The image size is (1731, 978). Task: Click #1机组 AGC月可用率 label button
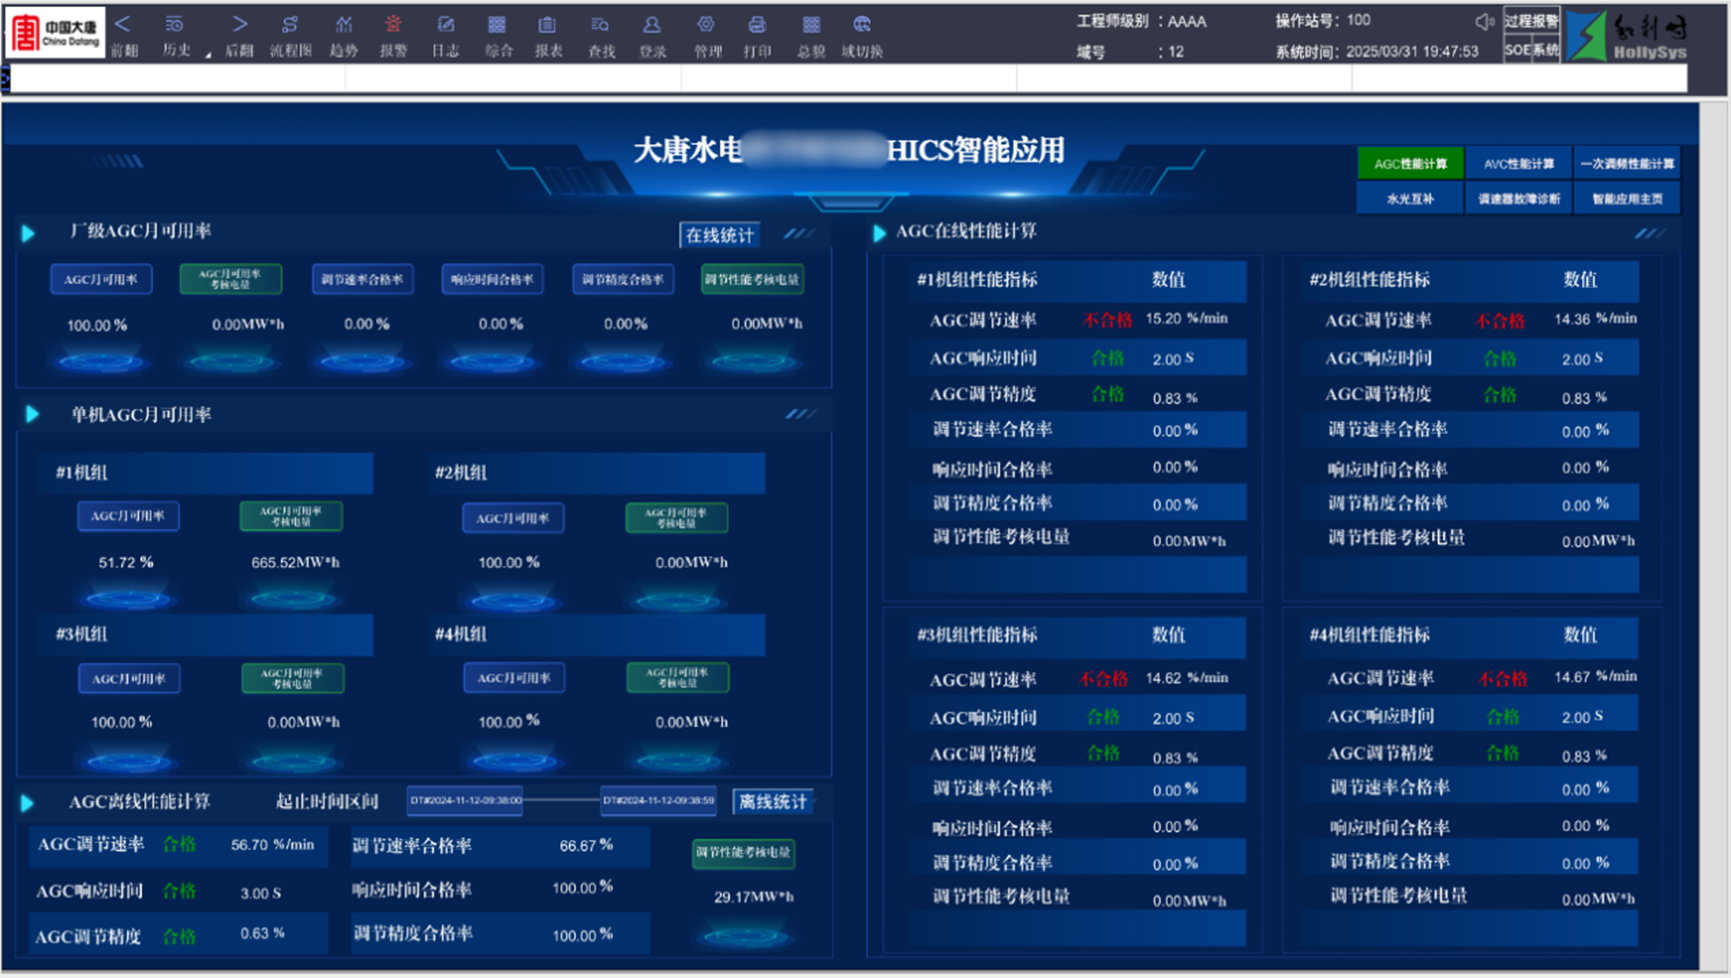[x=128, y=516]
